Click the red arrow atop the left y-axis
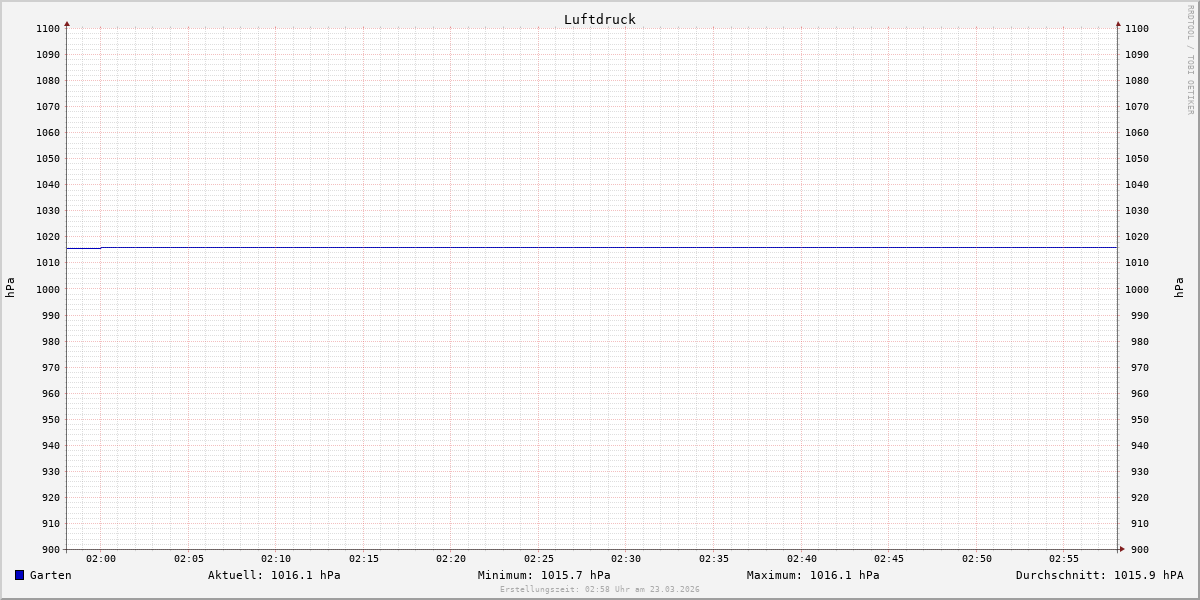 (x=67, y=23)
